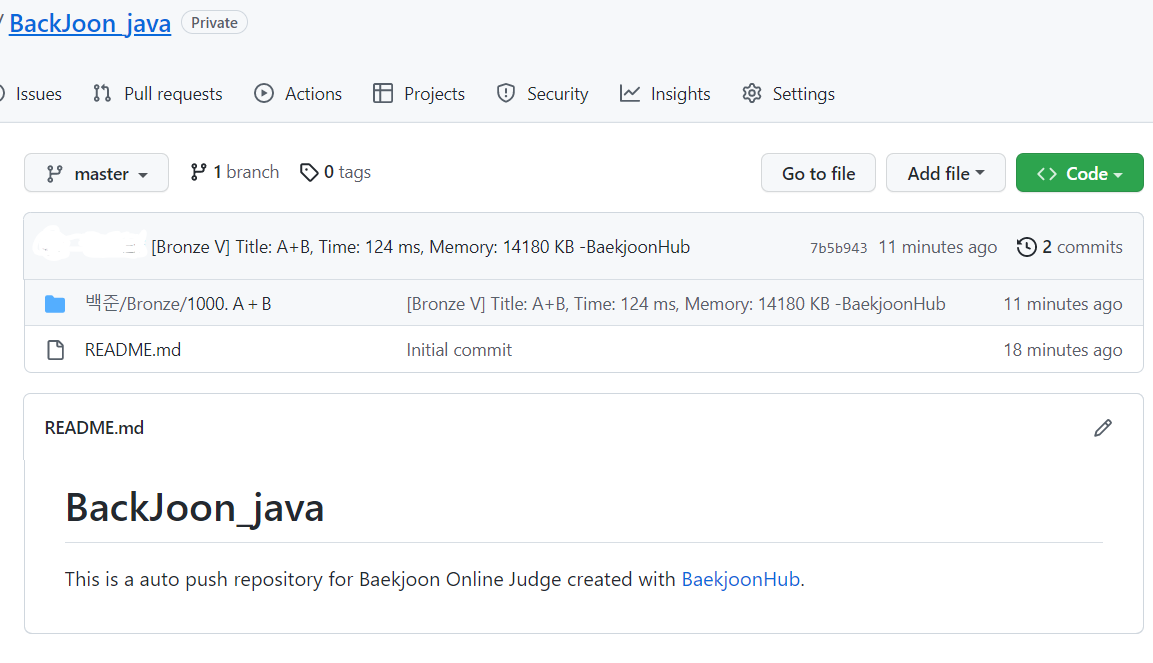Click the tag icon beside 0 tags
1153x663 pixels.
tap(309, 172)
